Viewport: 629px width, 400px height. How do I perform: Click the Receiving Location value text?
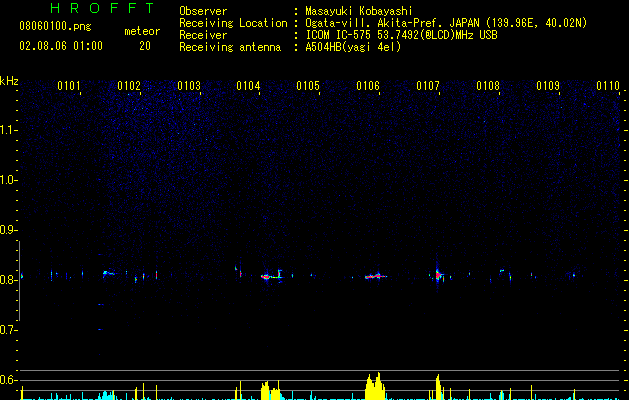[x=446, y=23]
